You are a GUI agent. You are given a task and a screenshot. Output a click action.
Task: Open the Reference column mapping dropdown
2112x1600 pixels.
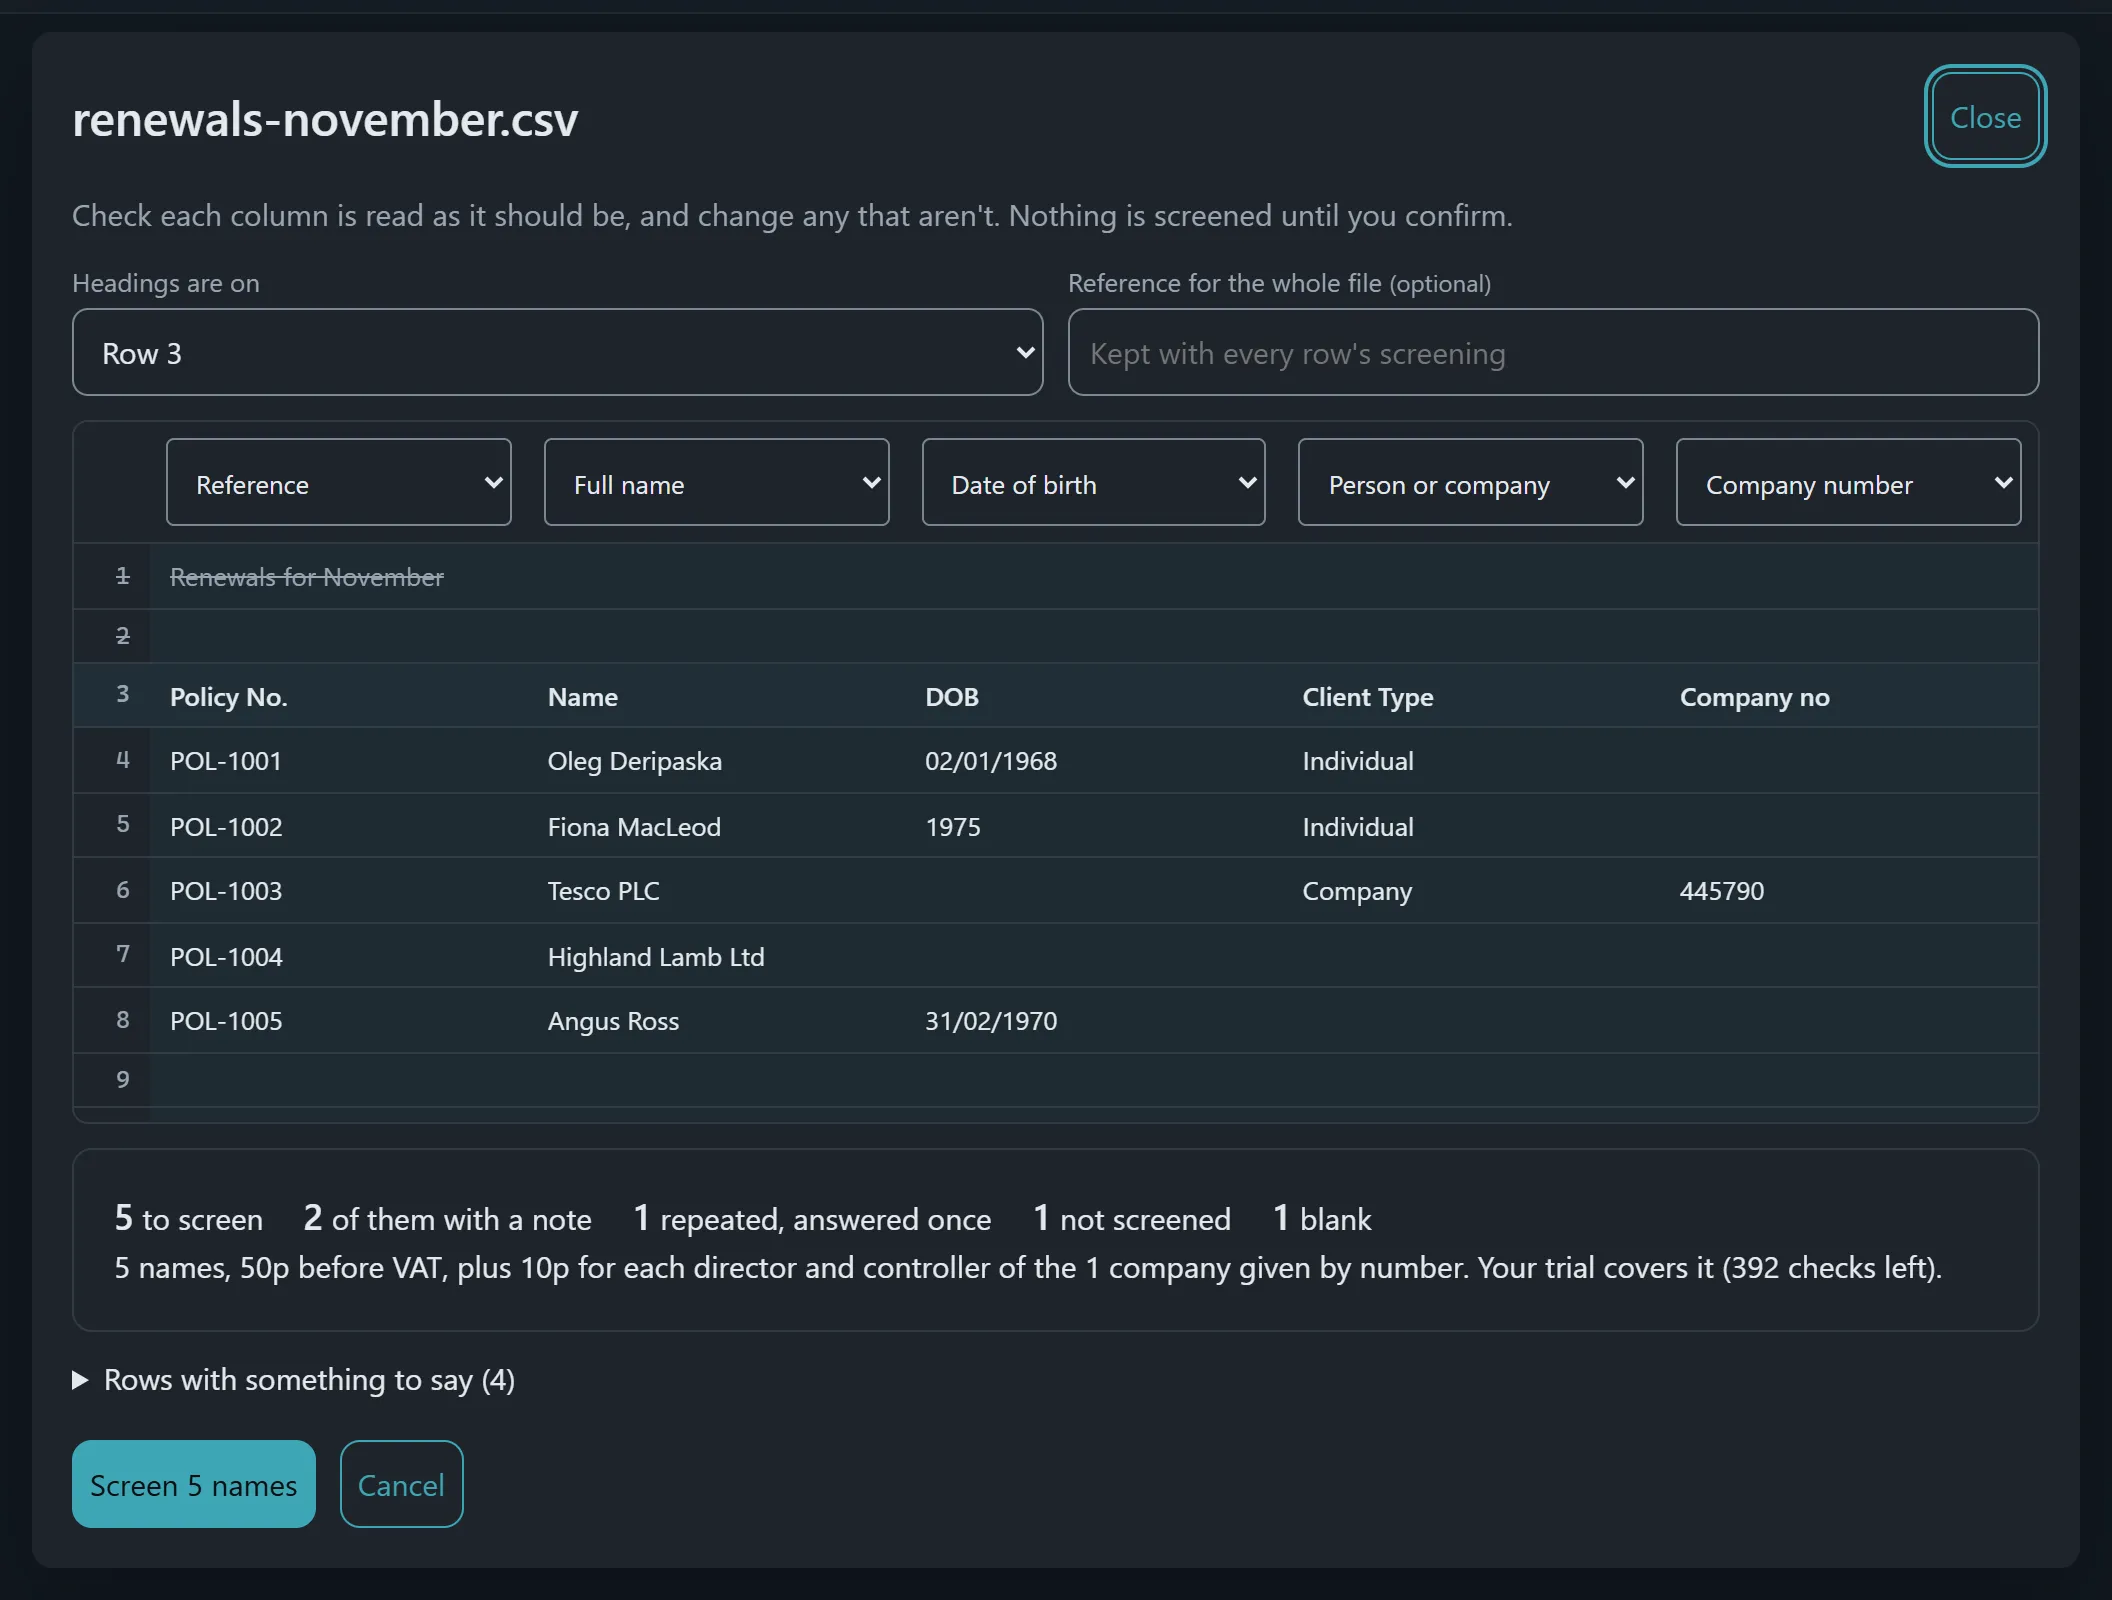pos(338,482)
